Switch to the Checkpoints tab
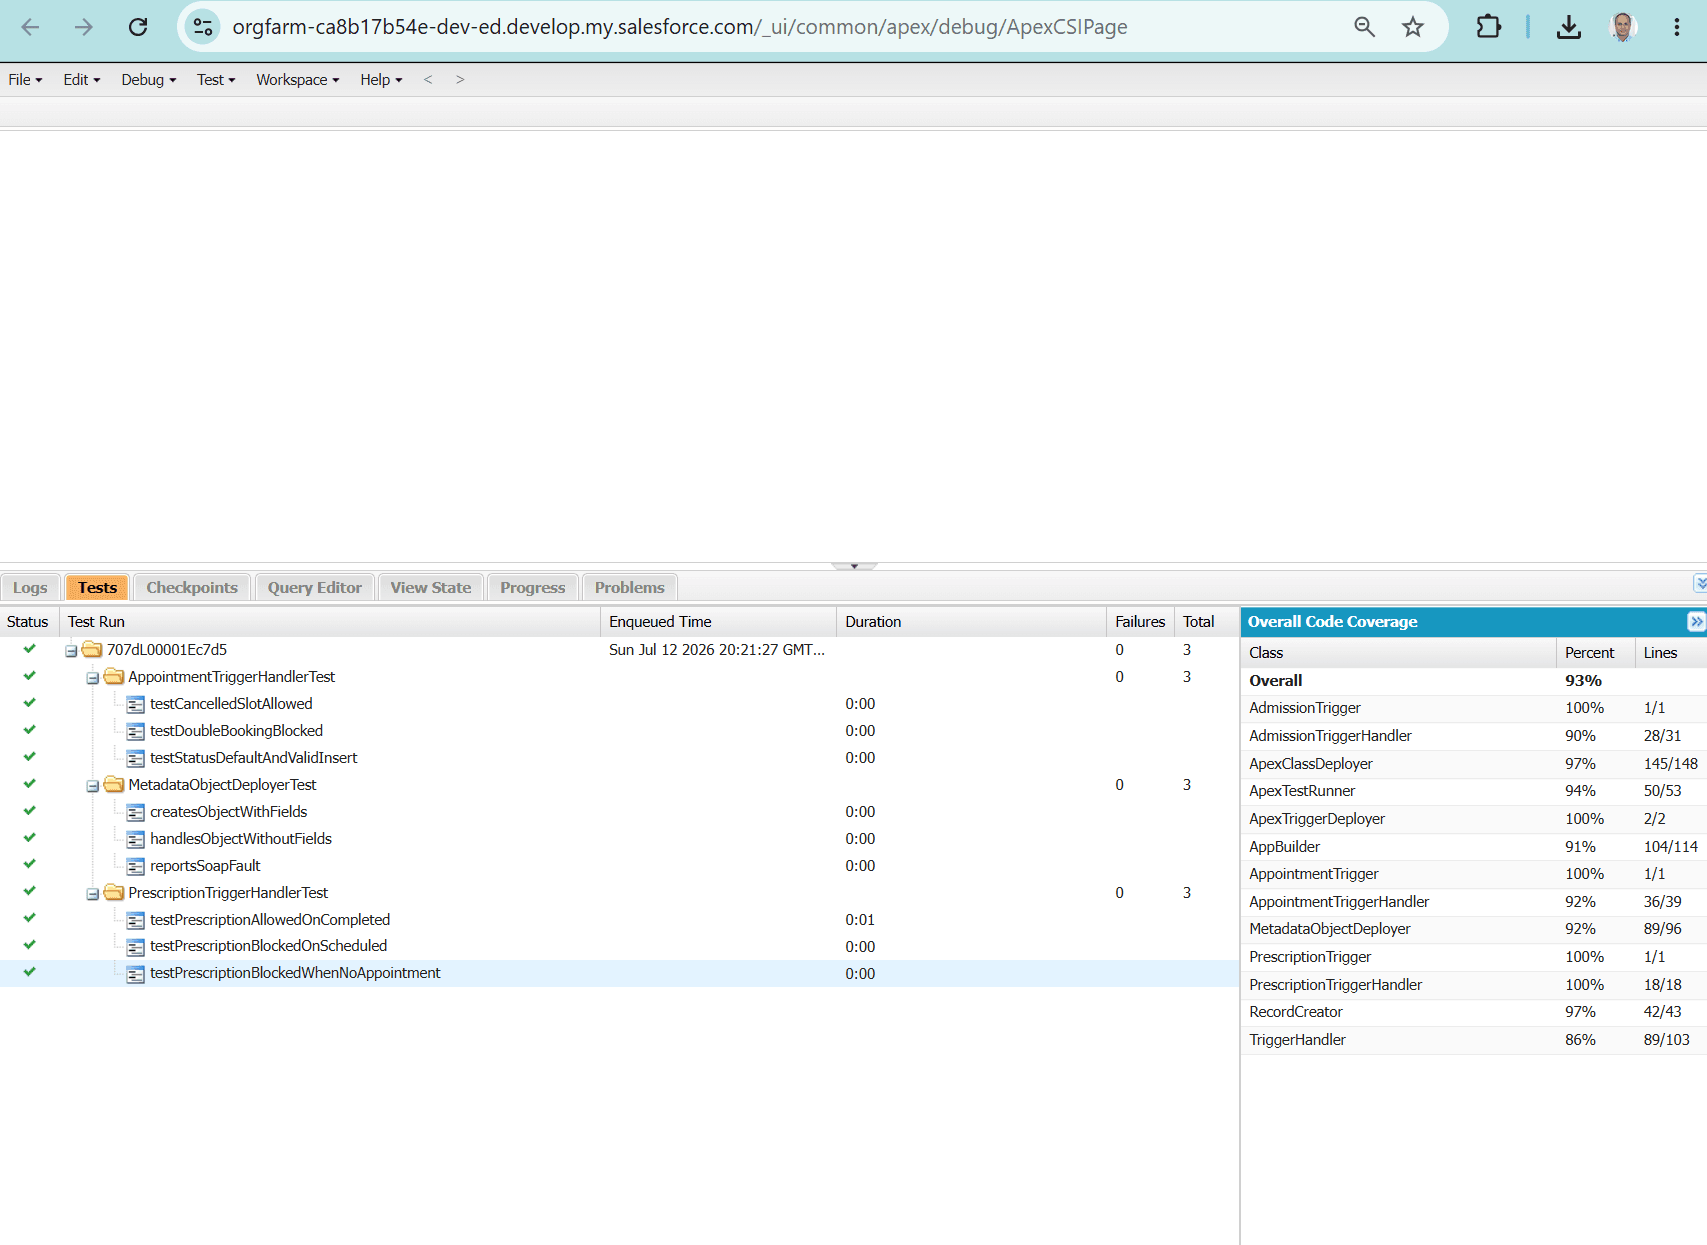This screenshot has height=1245, width=1707. pos(192,588)
